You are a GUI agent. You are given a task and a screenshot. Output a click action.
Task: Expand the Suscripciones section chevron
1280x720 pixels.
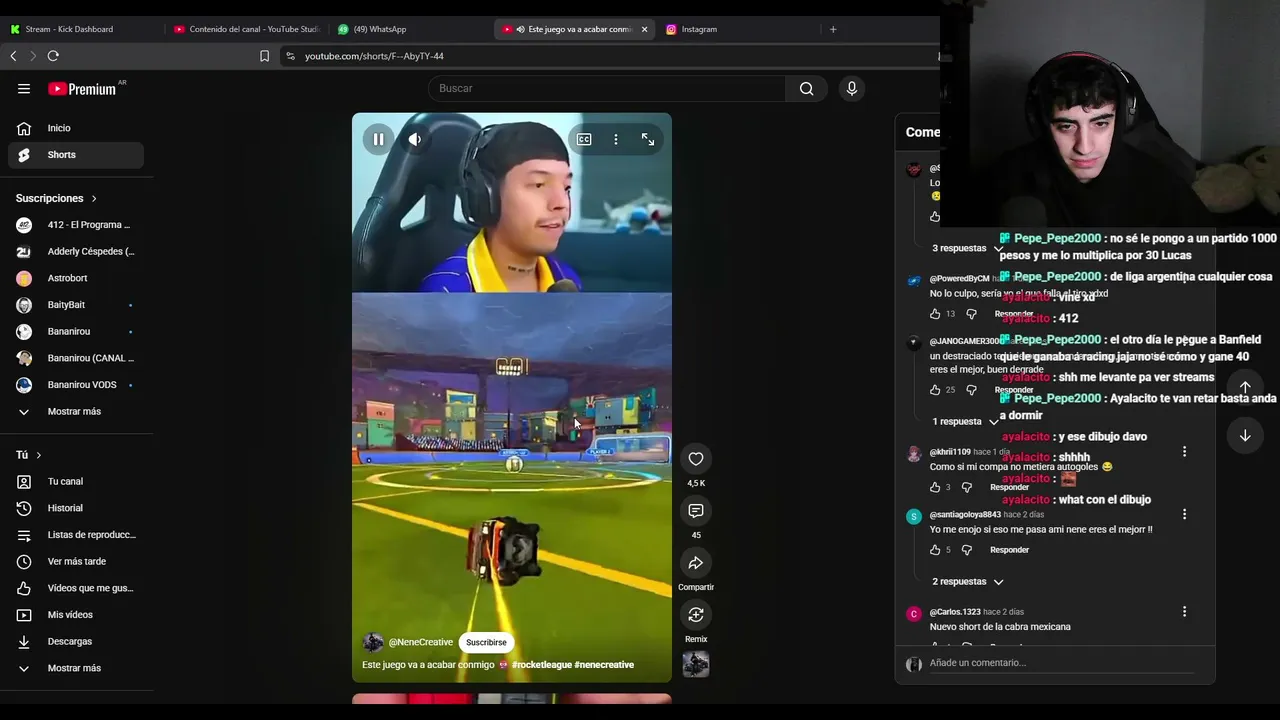tap(94, 199)
